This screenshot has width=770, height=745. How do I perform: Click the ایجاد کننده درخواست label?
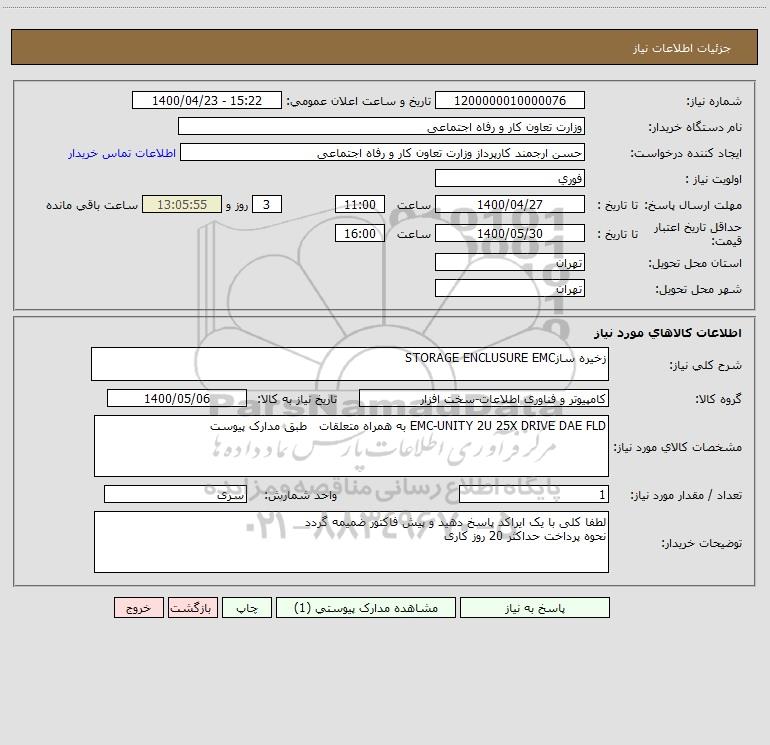pyautogui.click(x=686, y=154)
